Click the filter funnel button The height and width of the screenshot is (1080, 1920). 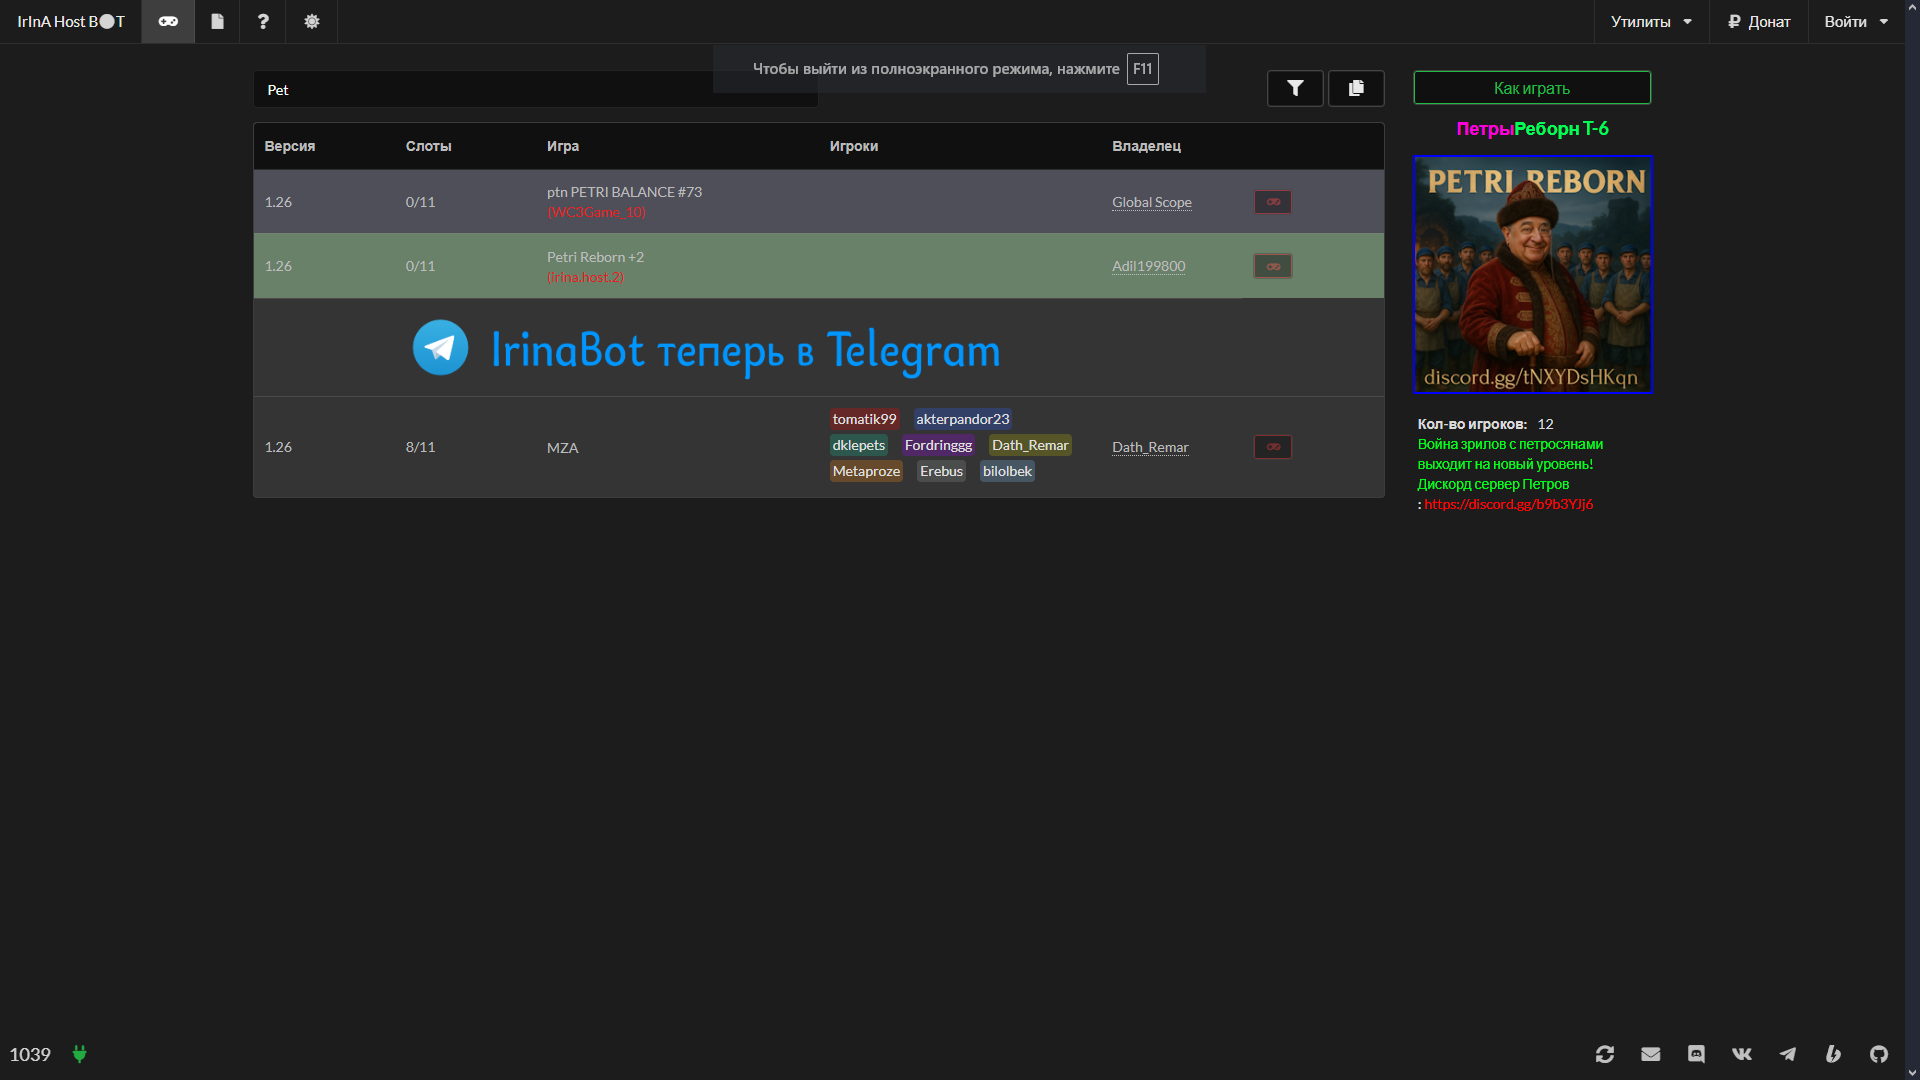coord(1295,88)
